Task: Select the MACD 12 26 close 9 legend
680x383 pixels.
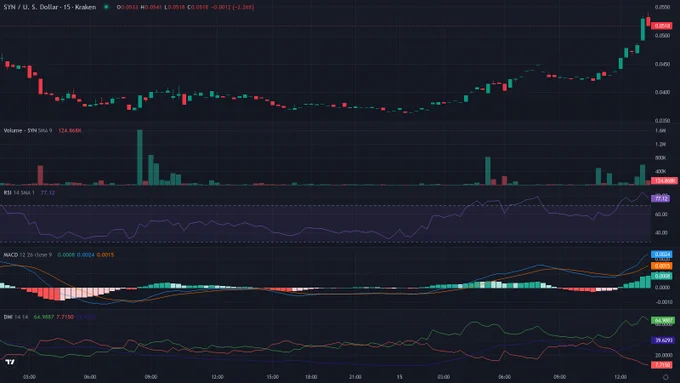Action: [27, 255]
